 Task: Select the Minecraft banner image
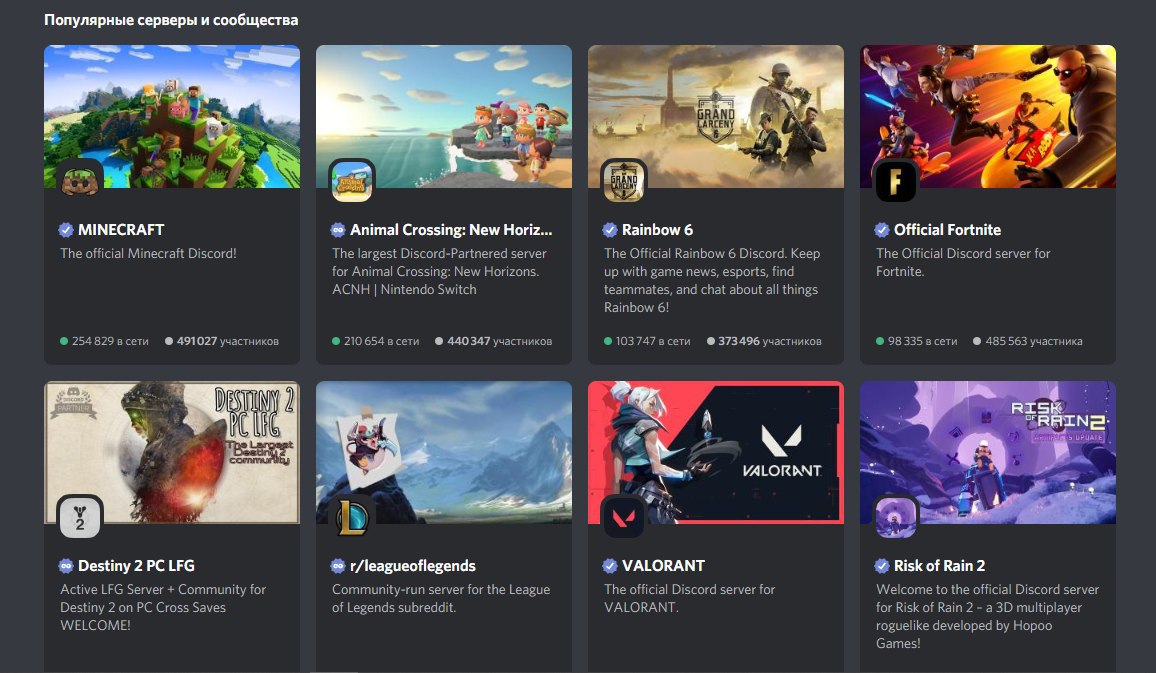pyautogui.click(x=172, y=116)
